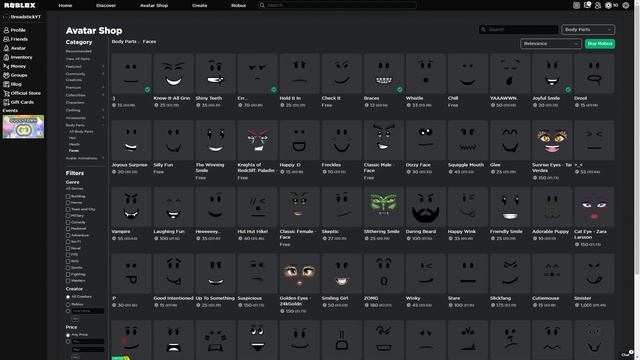Screen dimensions: 640x360
Task: Click the square icon left of notifications
Action: click(576, 5)
